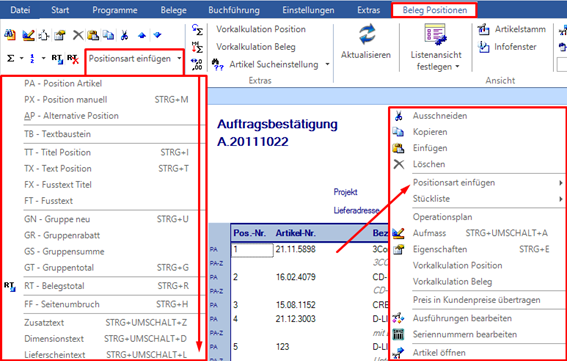Open the Extras ribbon tab
The image size is (567, 361).
(368, 10)
